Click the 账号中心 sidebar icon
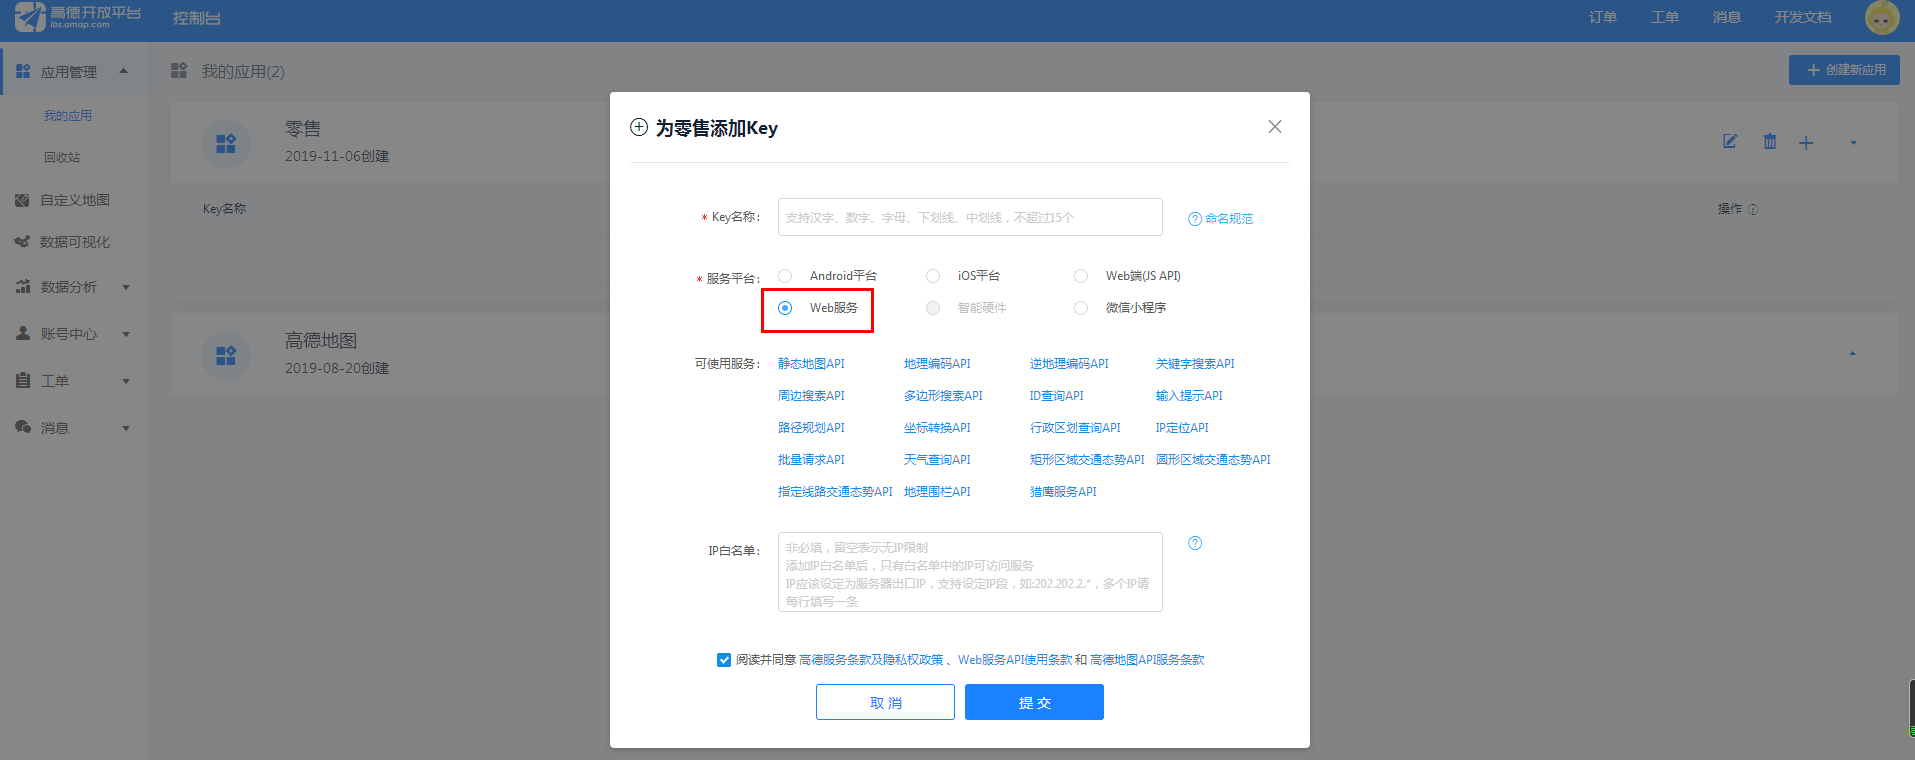The image size is (1915, 760). [x=23, y=333]
